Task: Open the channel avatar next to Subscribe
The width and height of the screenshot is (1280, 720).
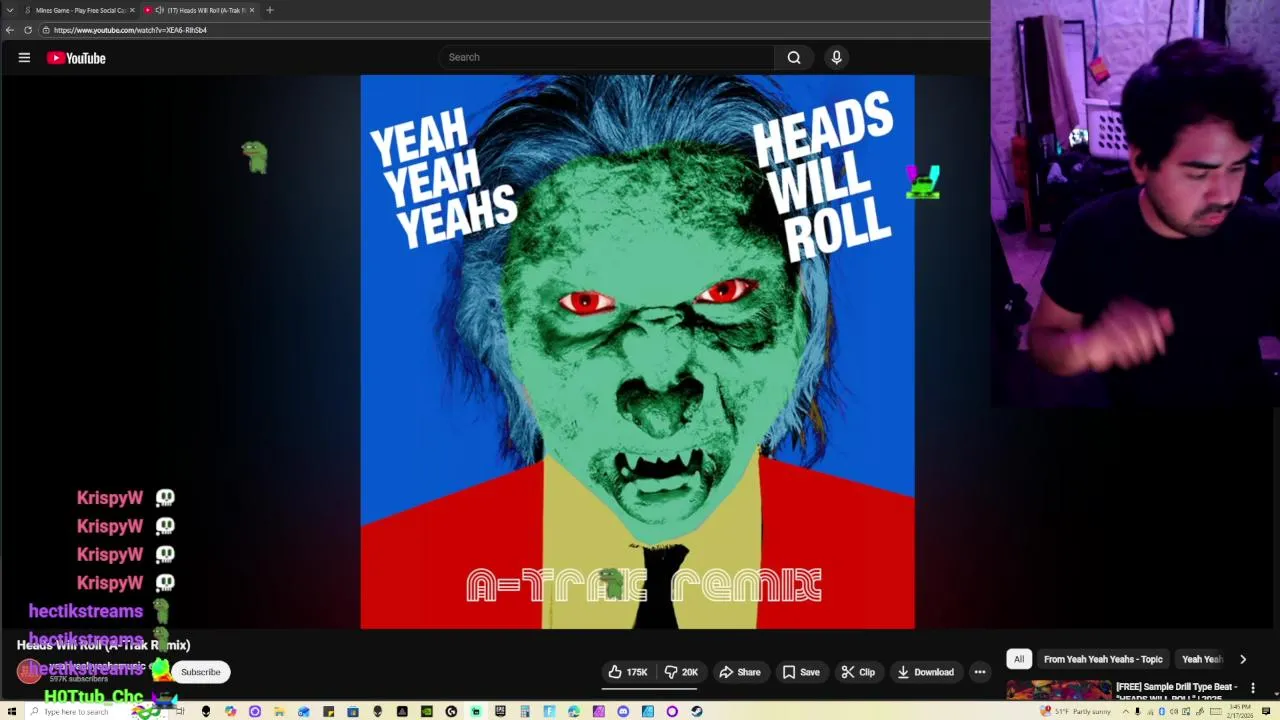Action: 30,672
